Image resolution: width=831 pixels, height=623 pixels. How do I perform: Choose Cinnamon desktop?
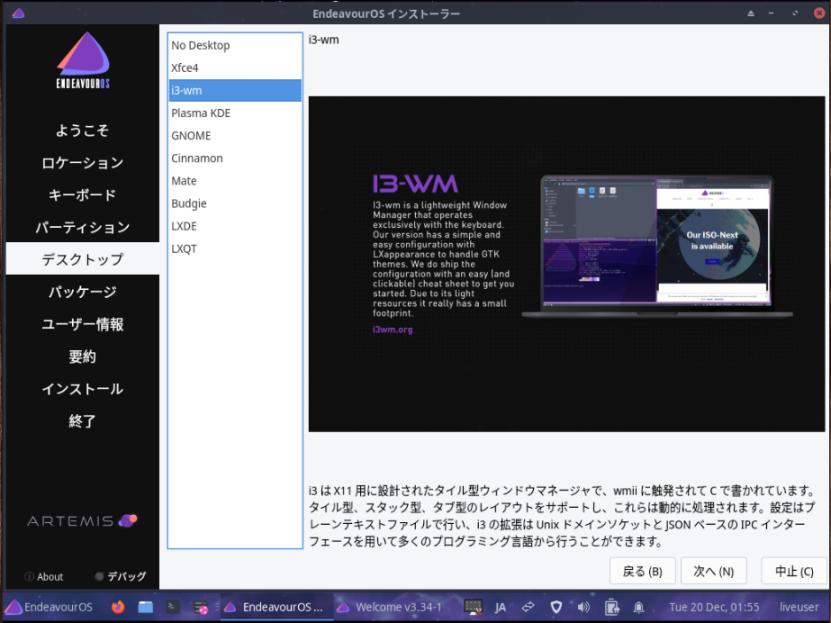(235, 158)
